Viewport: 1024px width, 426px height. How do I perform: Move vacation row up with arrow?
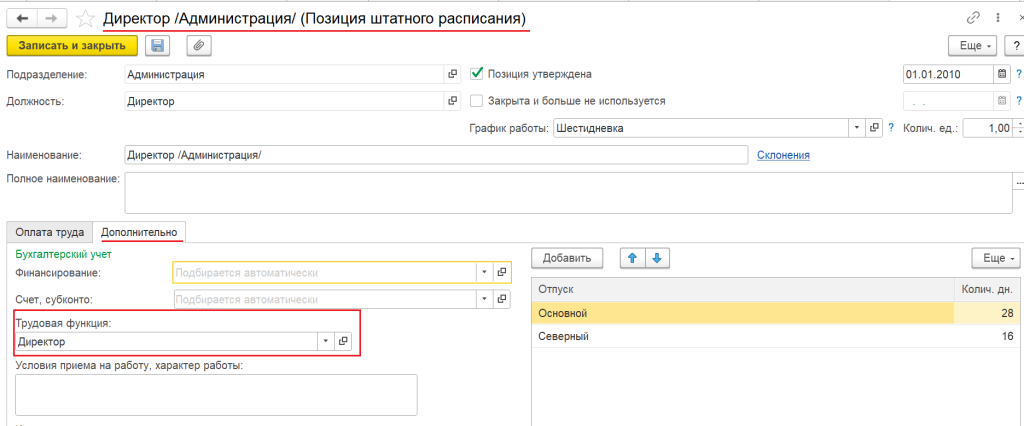632,258
